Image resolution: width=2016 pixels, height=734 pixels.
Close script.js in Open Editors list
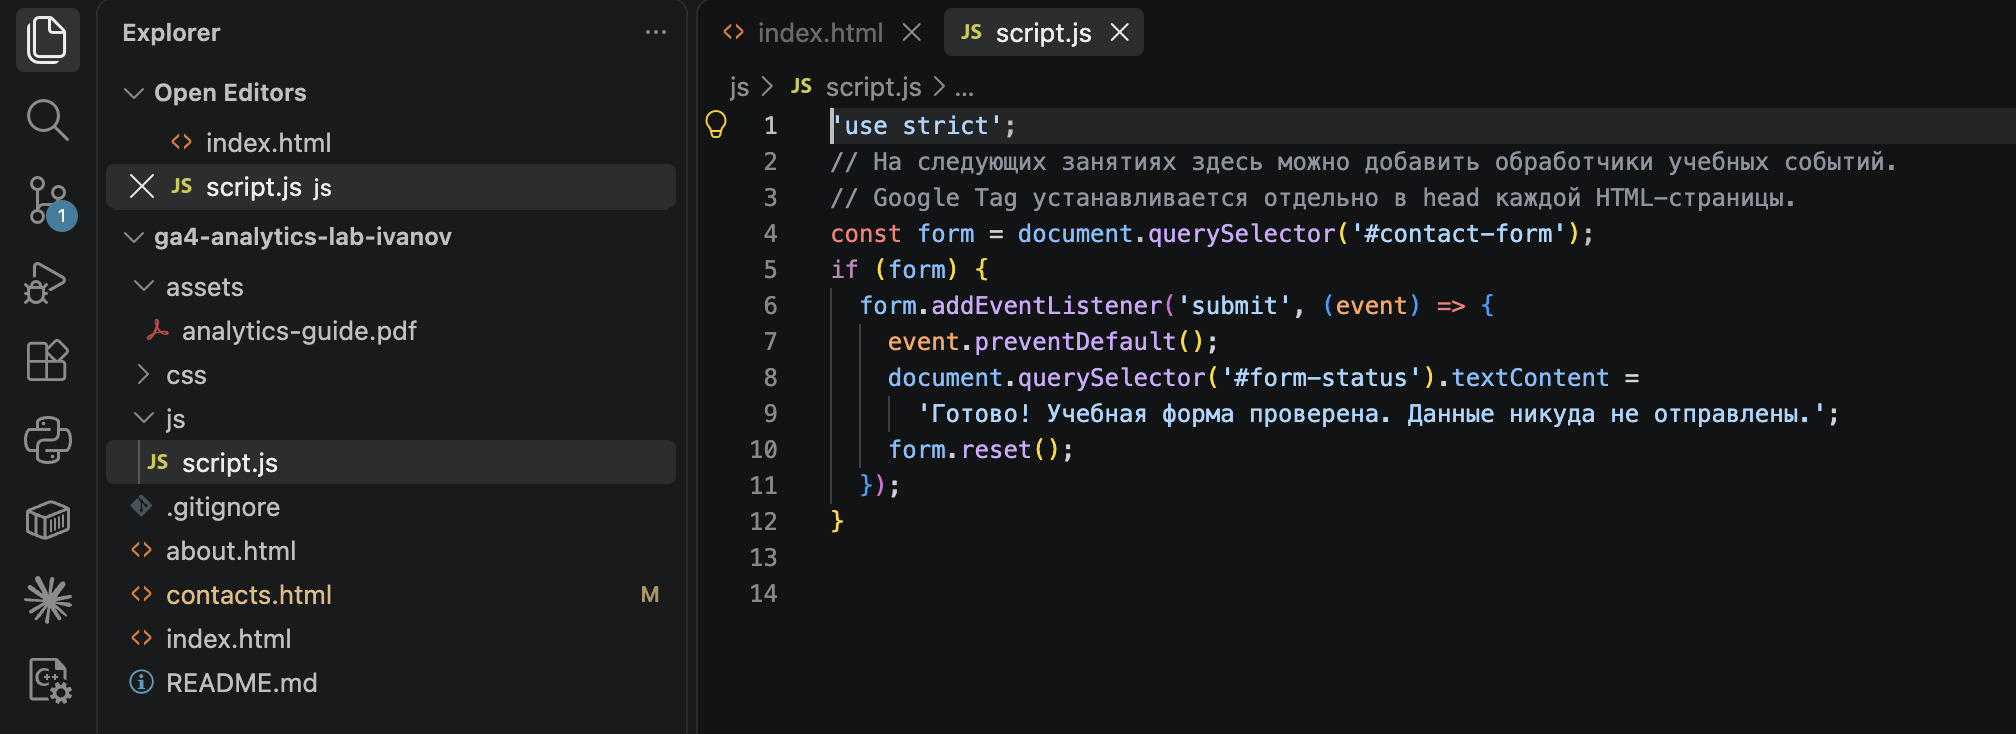pos(142,187)
